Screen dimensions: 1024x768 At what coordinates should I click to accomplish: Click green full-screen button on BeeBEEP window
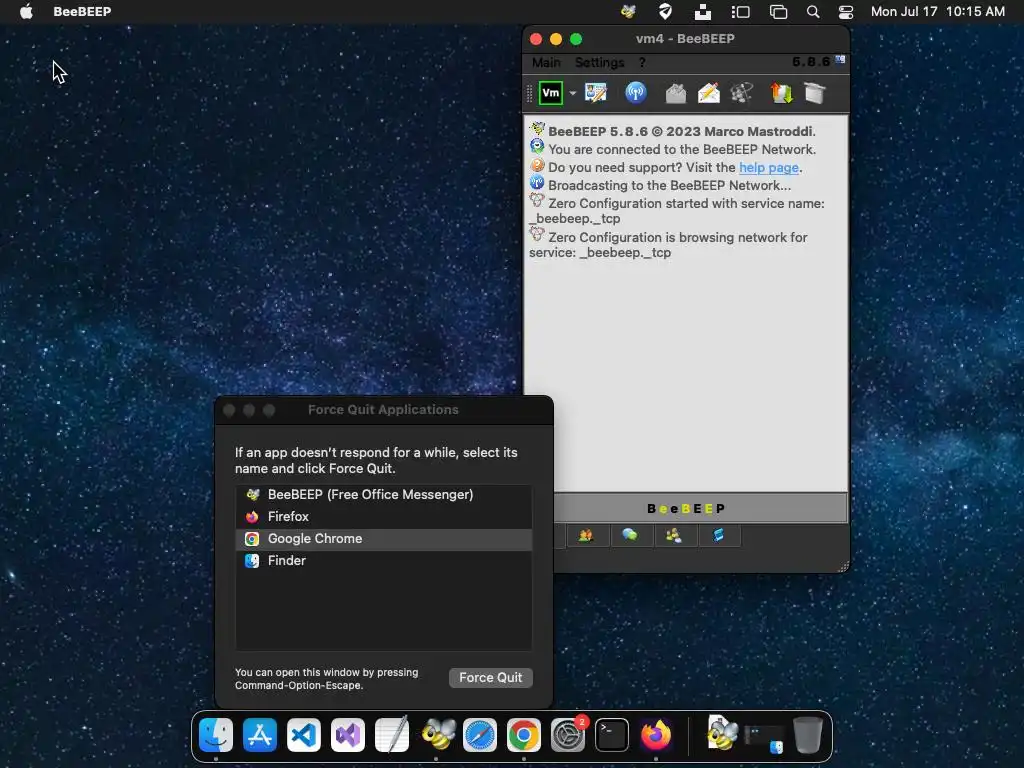(576, 39)
